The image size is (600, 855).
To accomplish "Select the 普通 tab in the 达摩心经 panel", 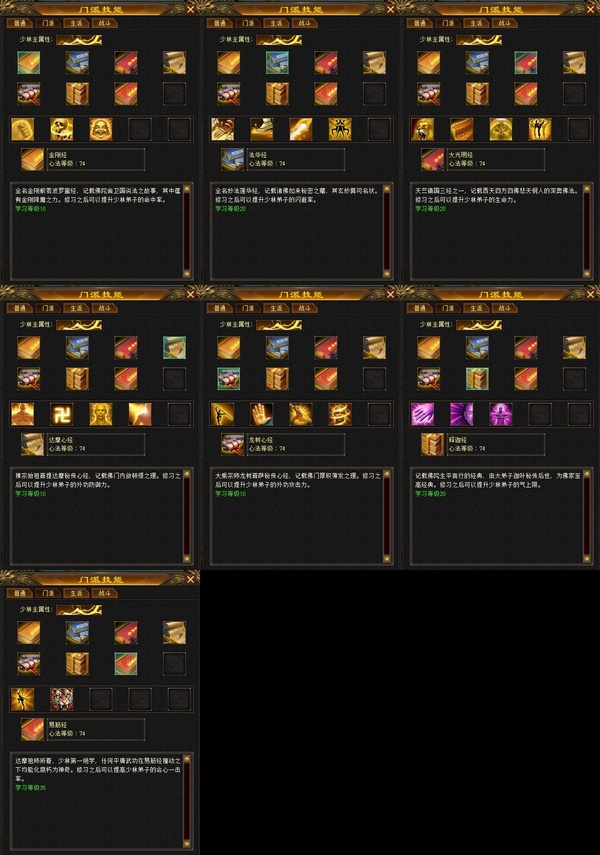I will pyautogui.click(x=20, y=309).
